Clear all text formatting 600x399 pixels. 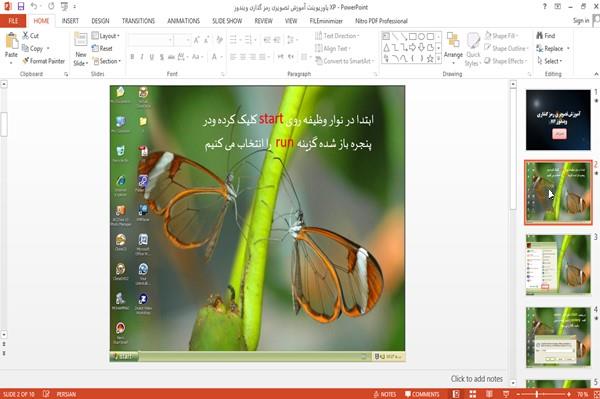[220, 40]
